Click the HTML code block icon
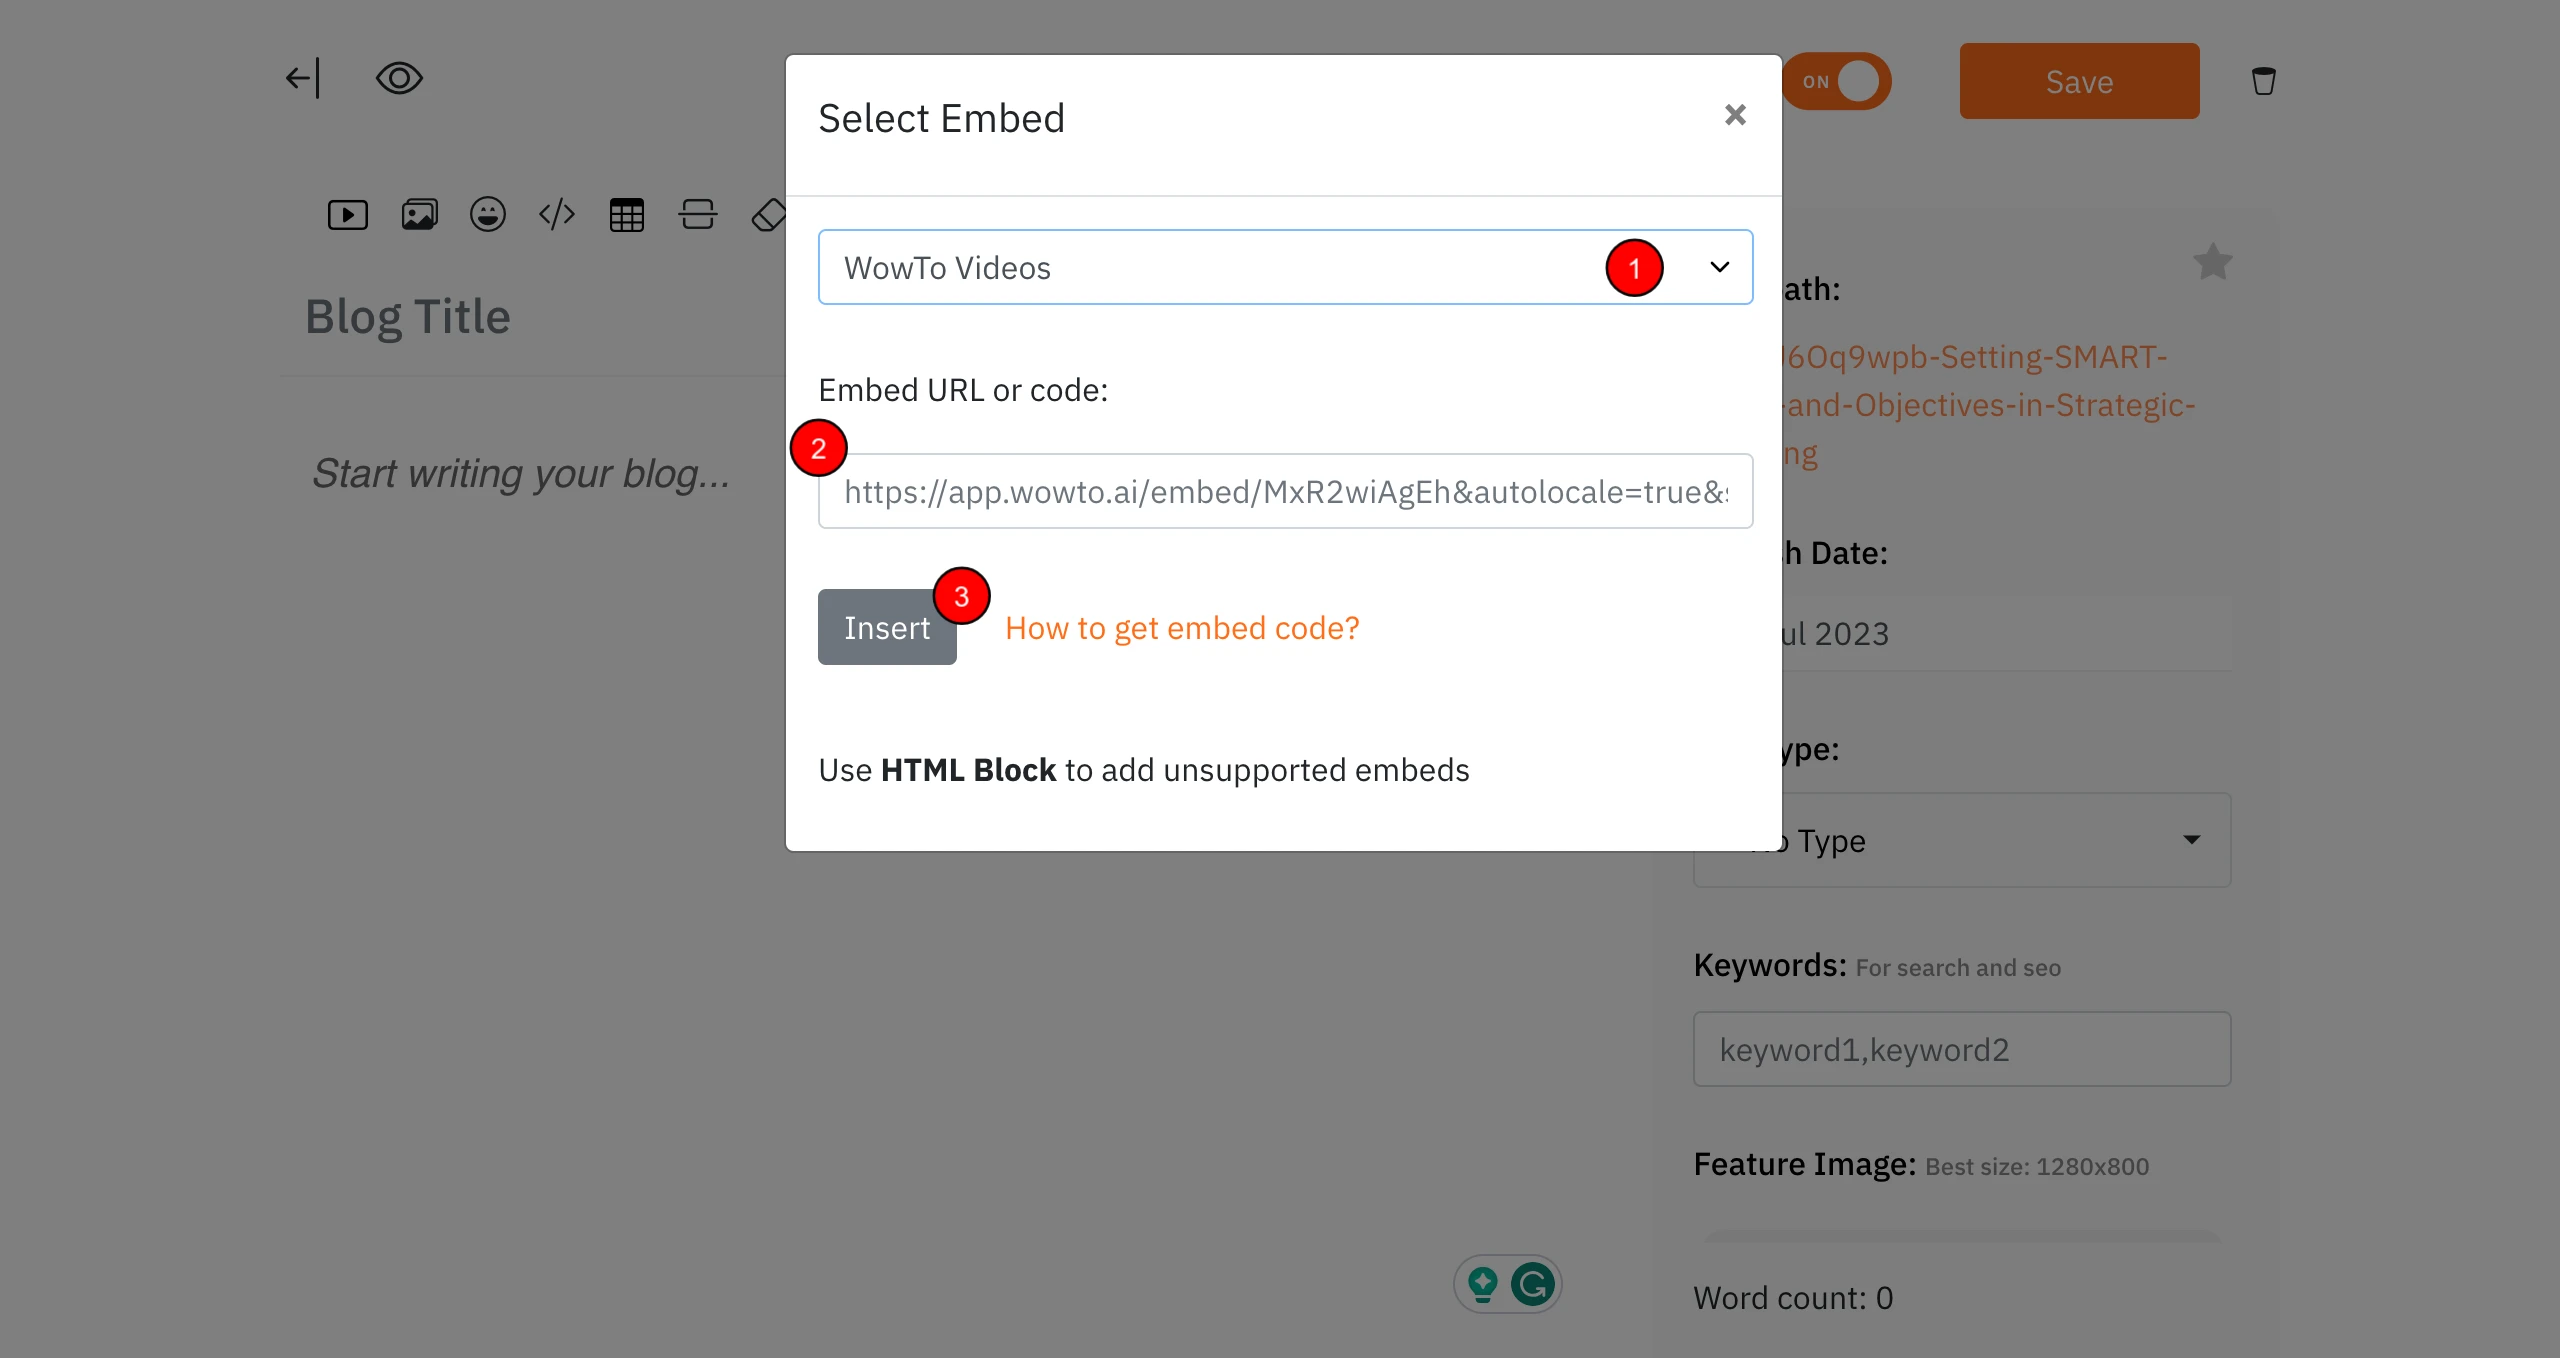Screen dimensions: 2560x1358 pyautogui.click(x=557, y=215)
